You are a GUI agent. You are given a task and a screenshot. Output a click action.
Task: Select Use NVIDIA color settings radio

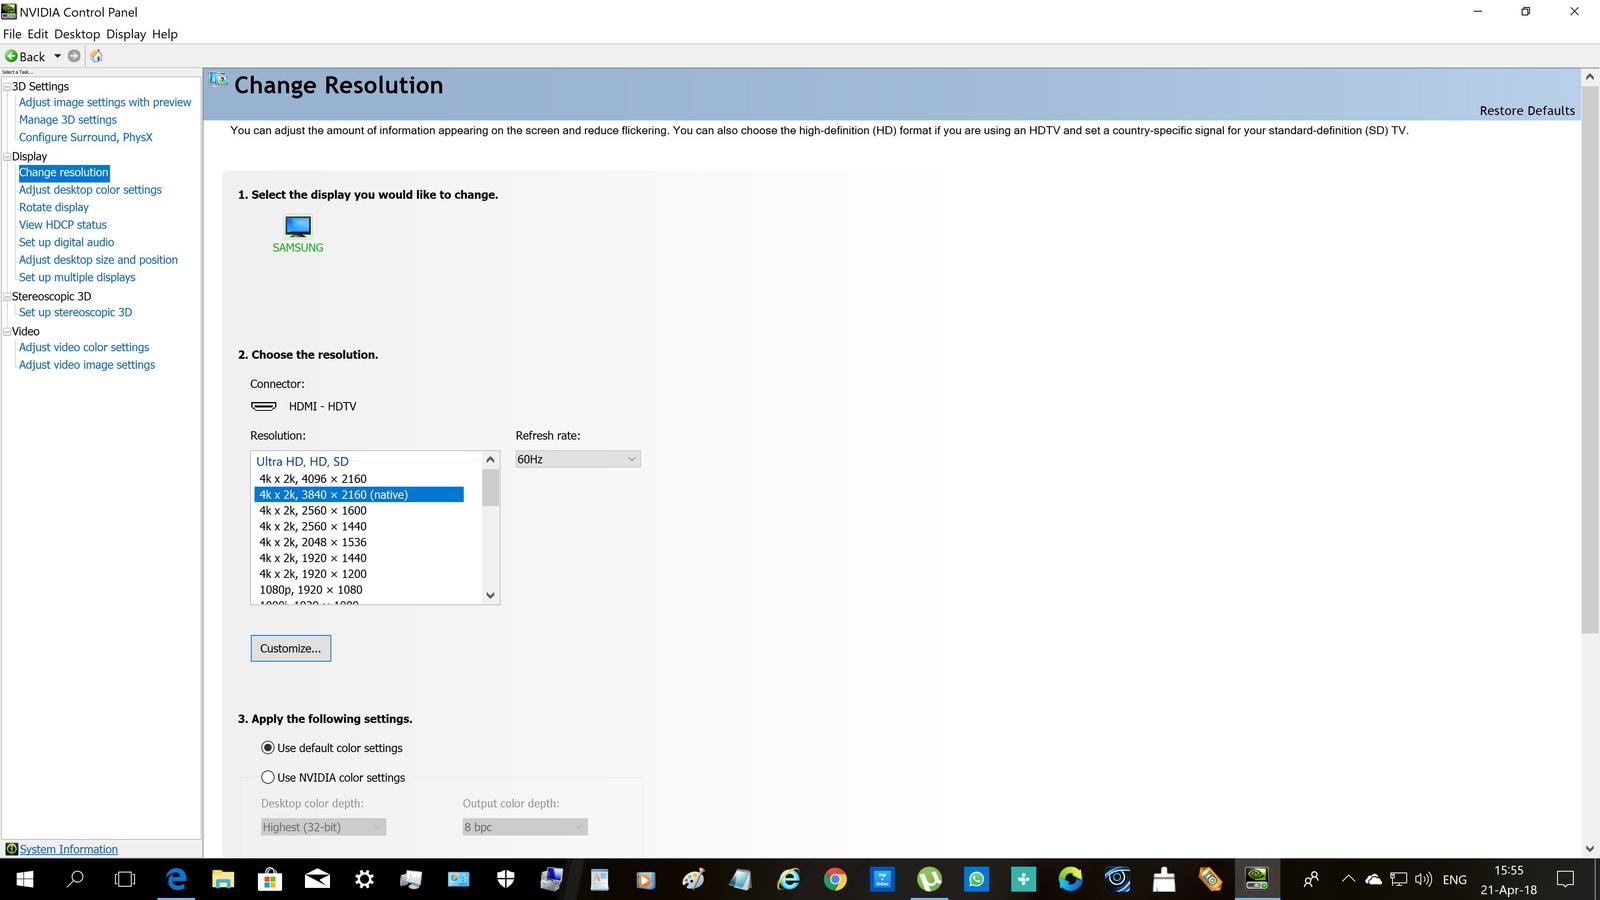tap(268, 777)
